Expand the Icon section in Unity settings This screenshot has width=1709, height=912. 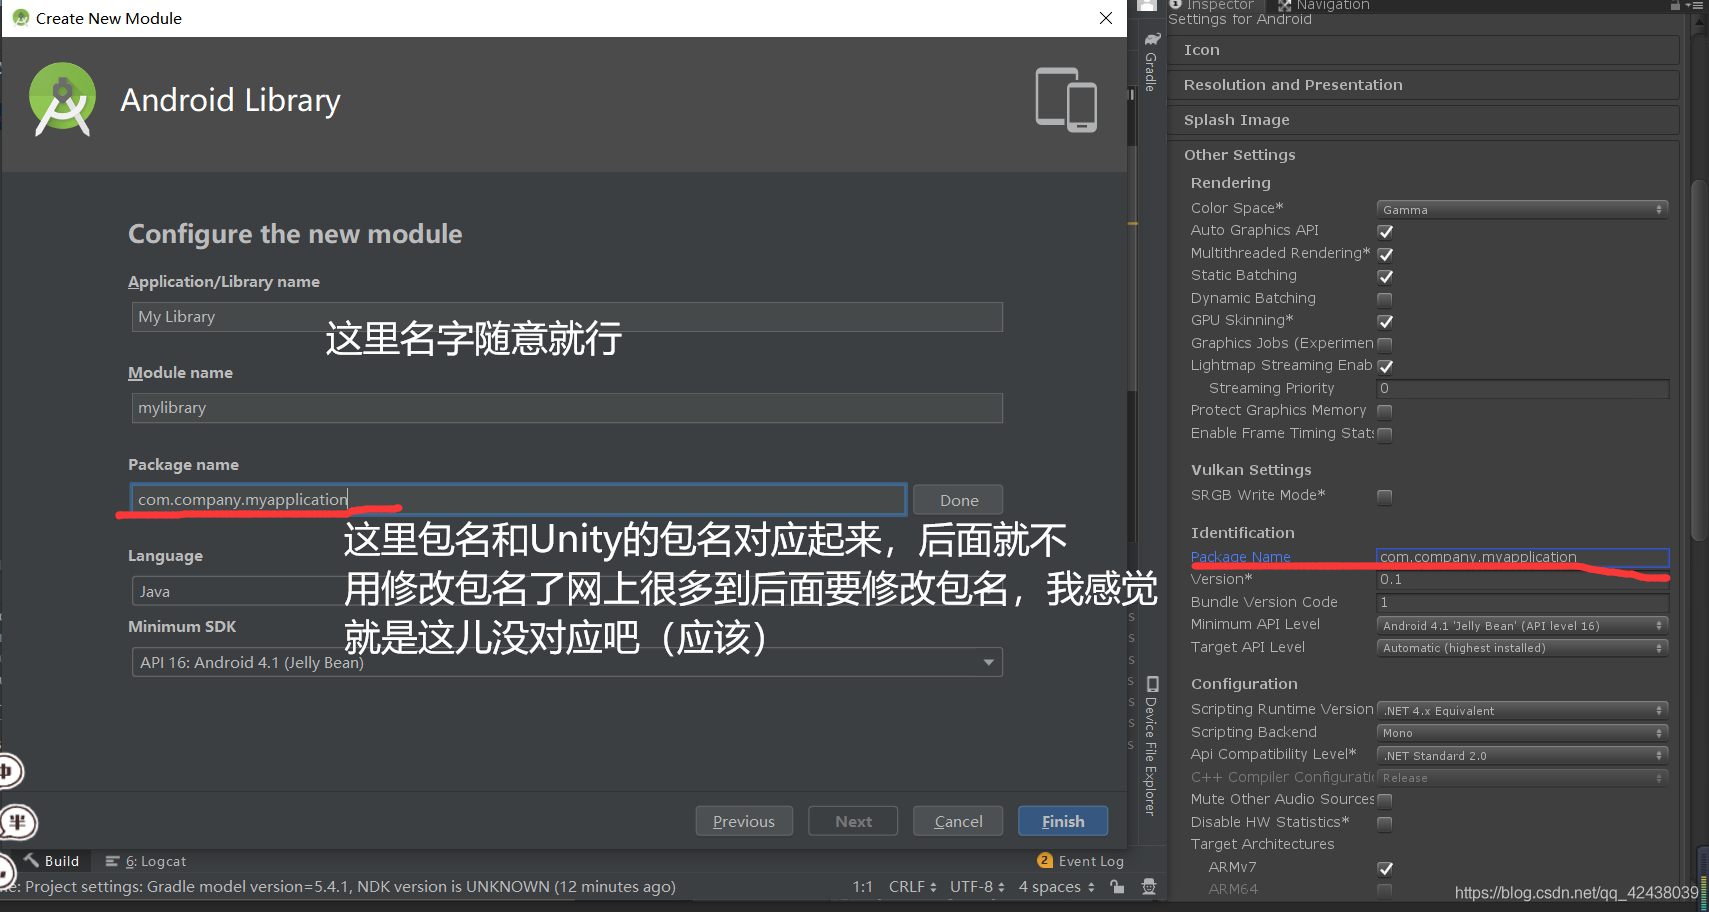pos(1423,50)
